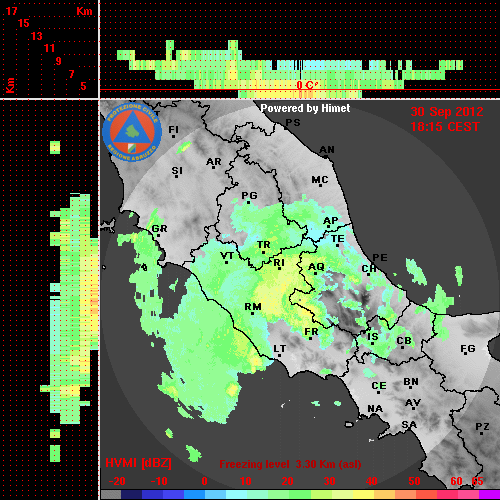Click the PG city label
Image resolution: width=500 pixels, height=500 pixels.
pyautogui.click(x=249, y=195)
